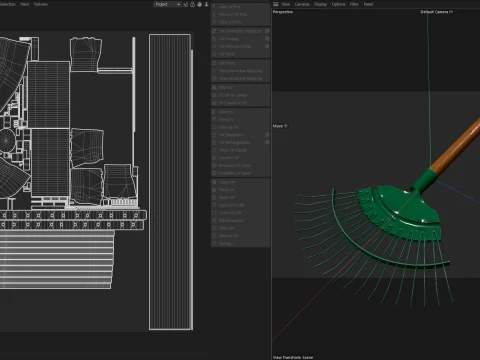480x360 pixels.
Task: Open gear settings beside Set UVW from Projection
Action: pos(267,31)
